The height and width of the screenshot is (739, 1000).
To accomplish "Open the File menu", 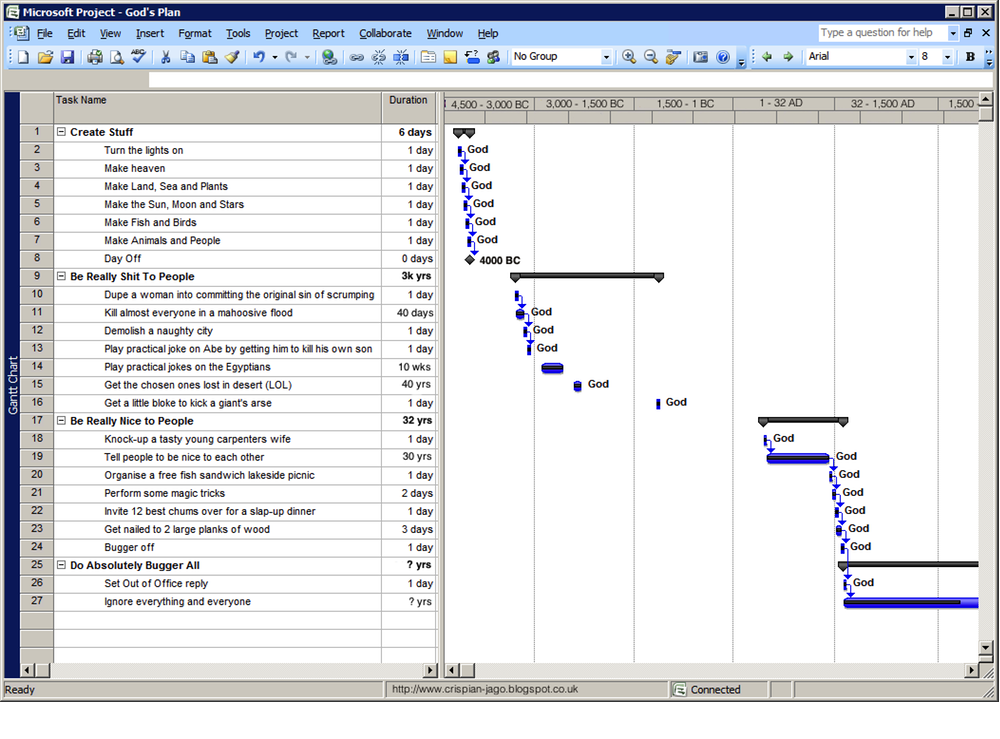I will tap(45, 33).
